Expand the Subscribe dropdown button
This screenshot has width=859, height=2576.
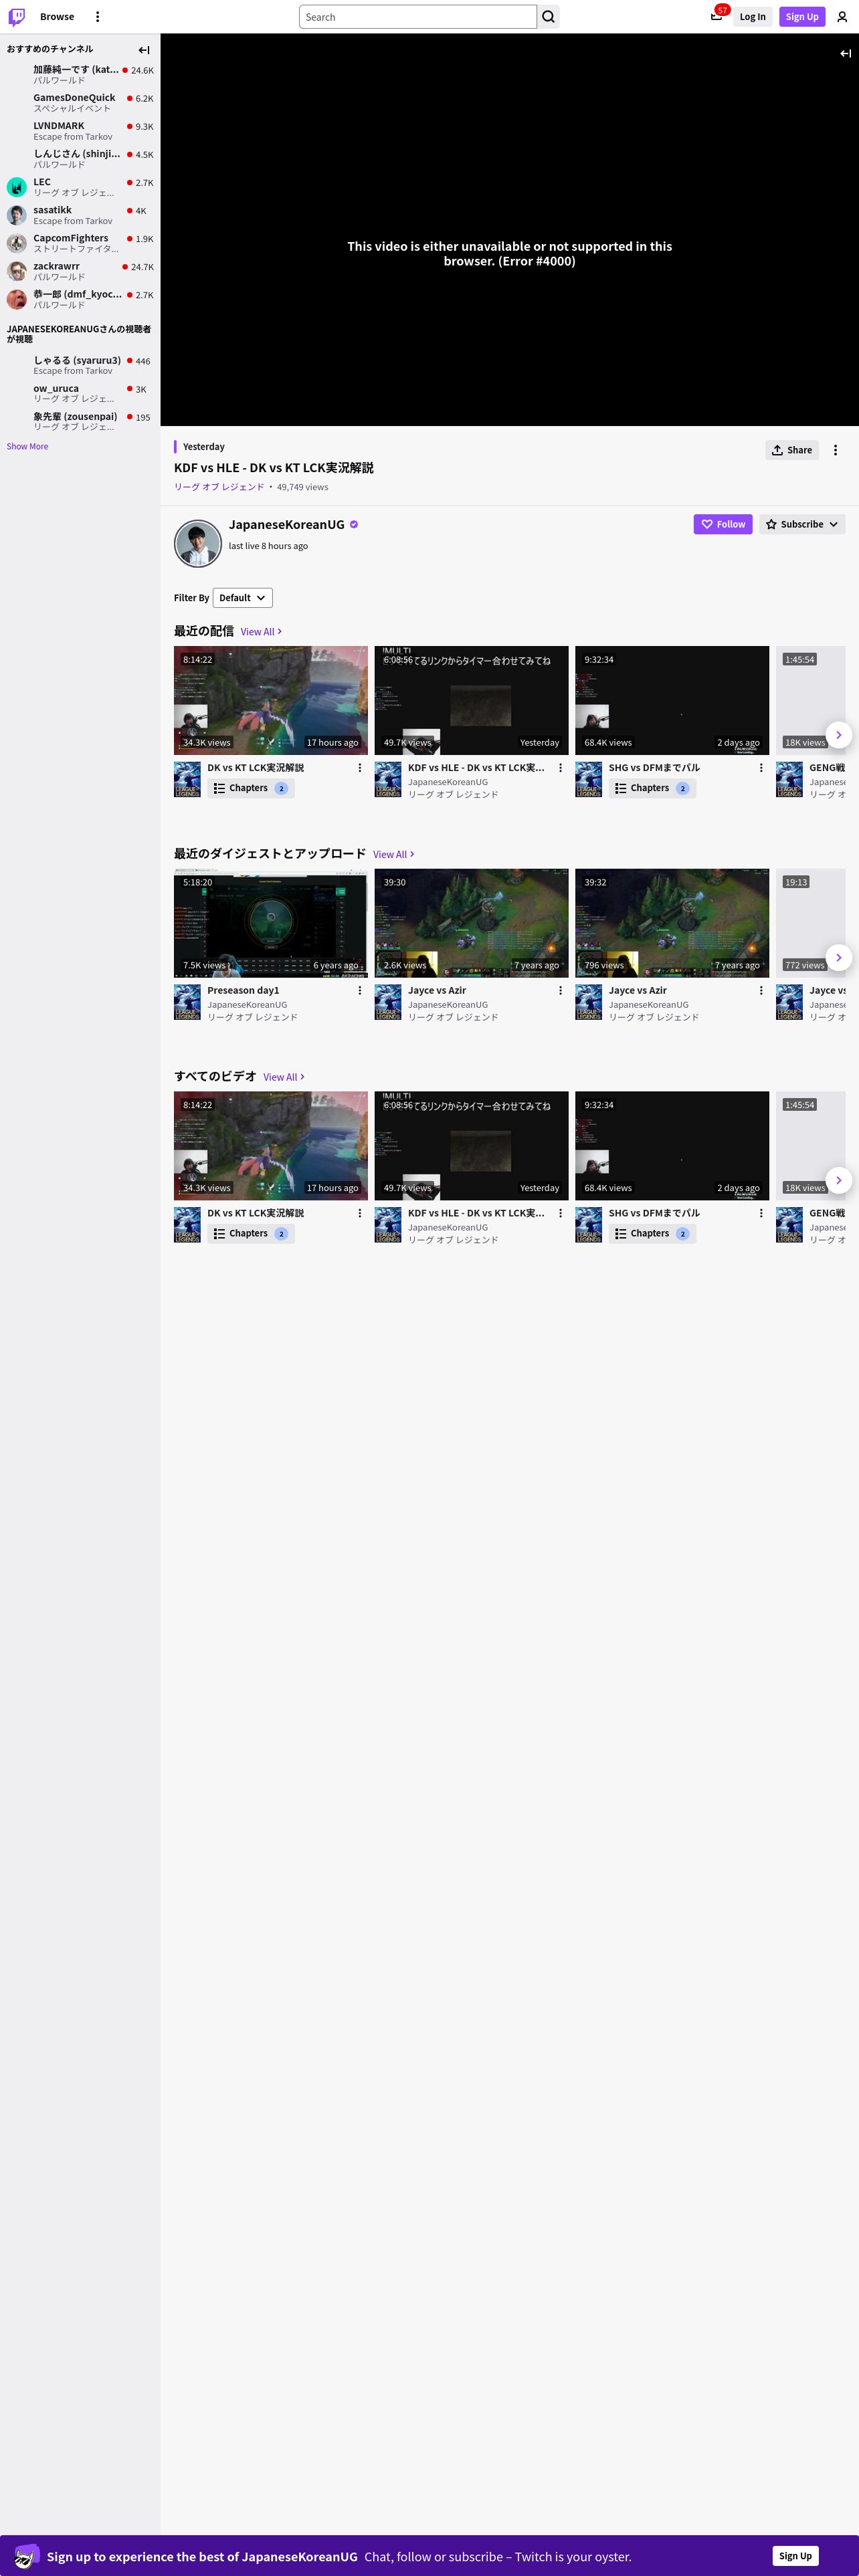point(802,524)
